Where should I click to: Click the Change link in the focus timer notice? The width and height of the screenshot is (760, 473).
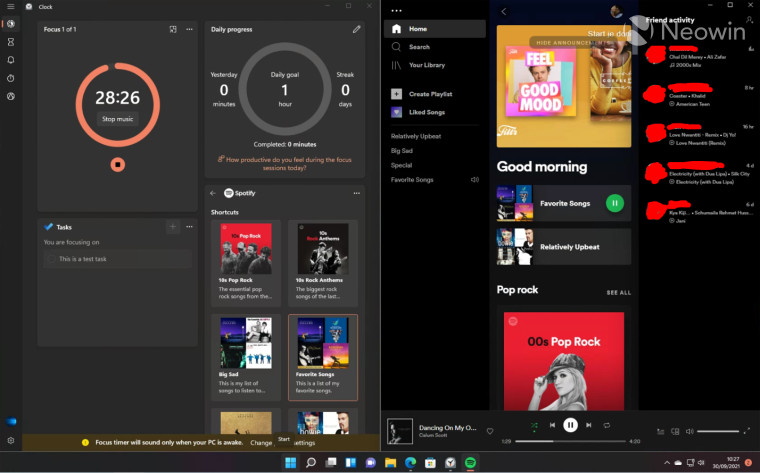click(261, 442)
